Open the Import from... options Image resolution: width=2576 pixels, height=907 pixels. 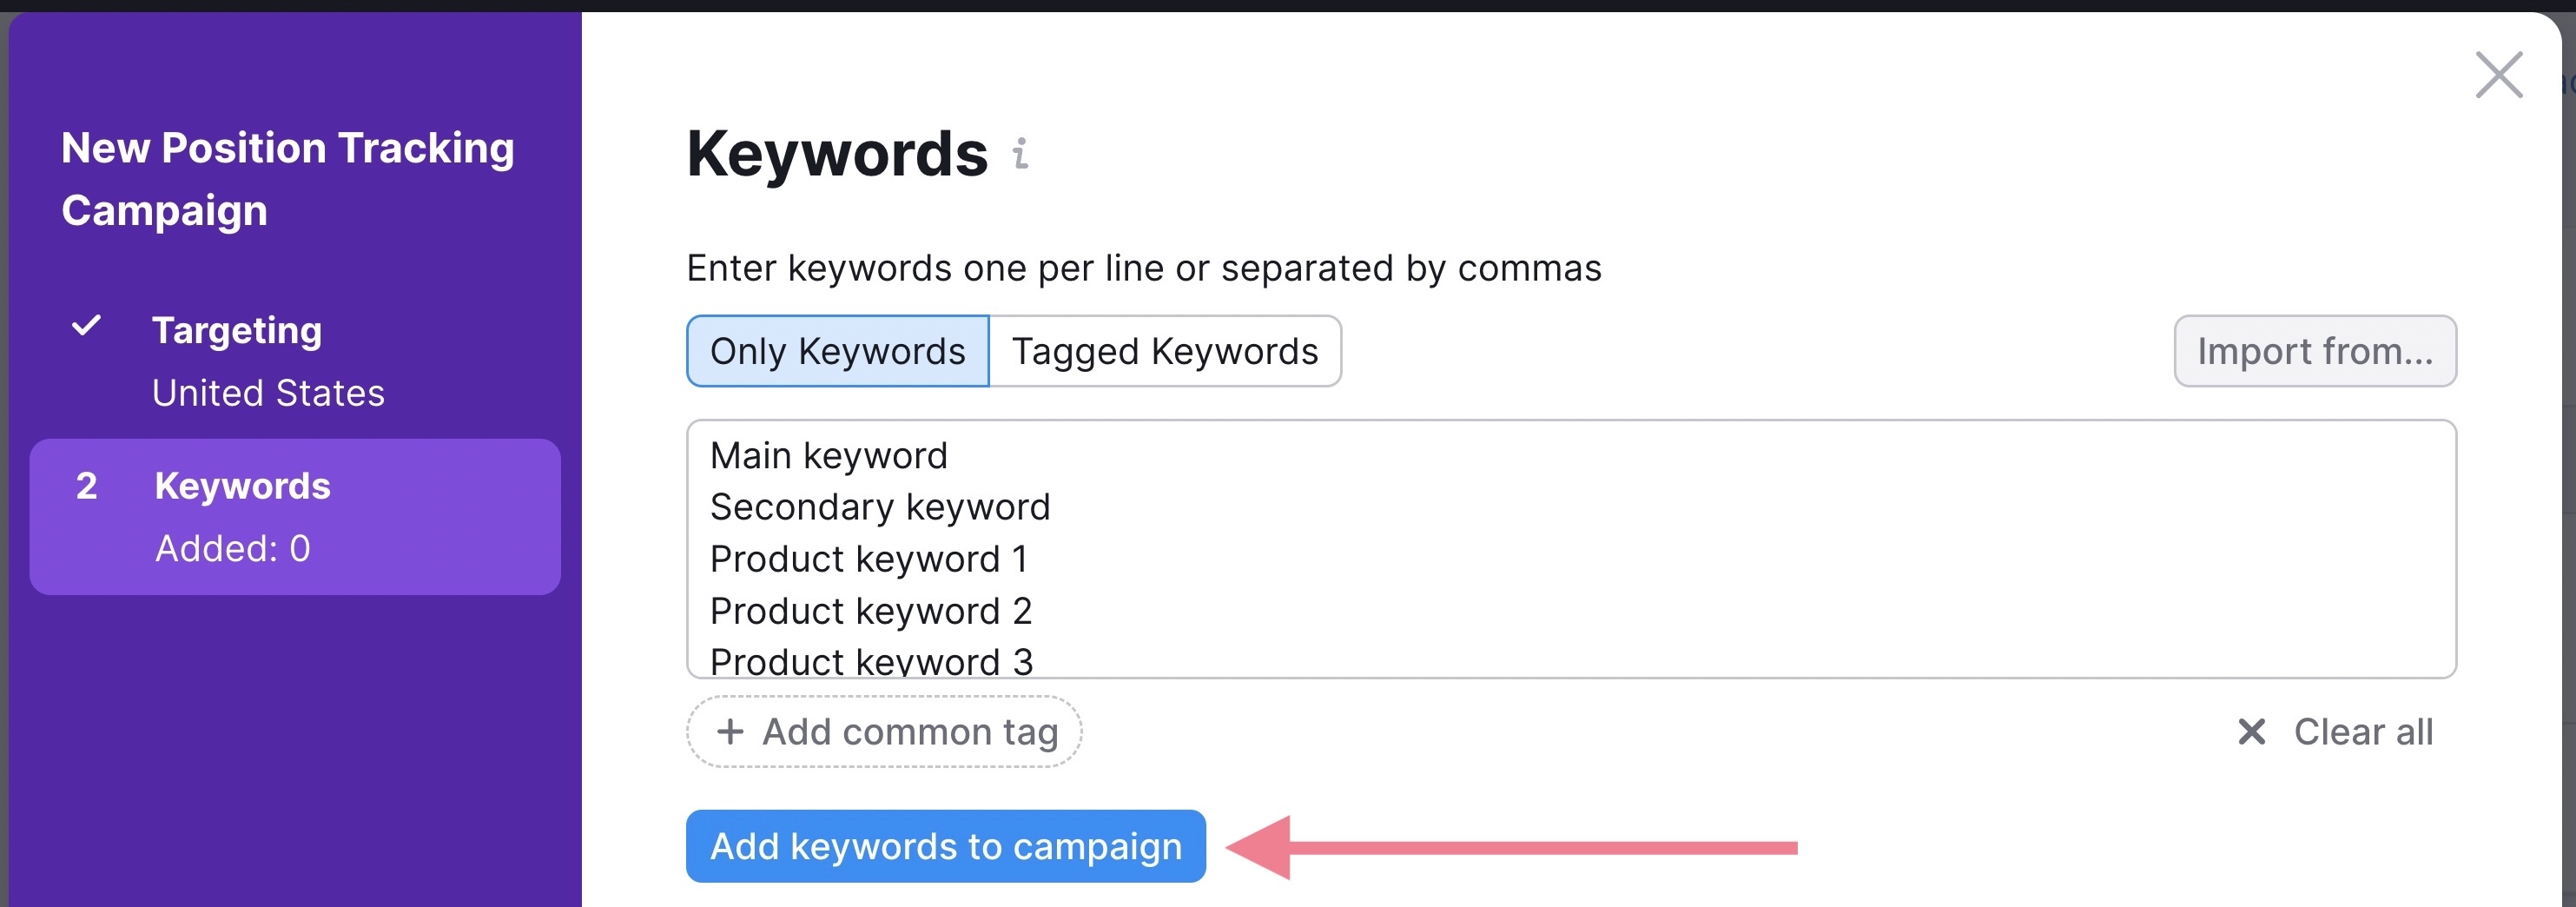tap(2314, 350)
